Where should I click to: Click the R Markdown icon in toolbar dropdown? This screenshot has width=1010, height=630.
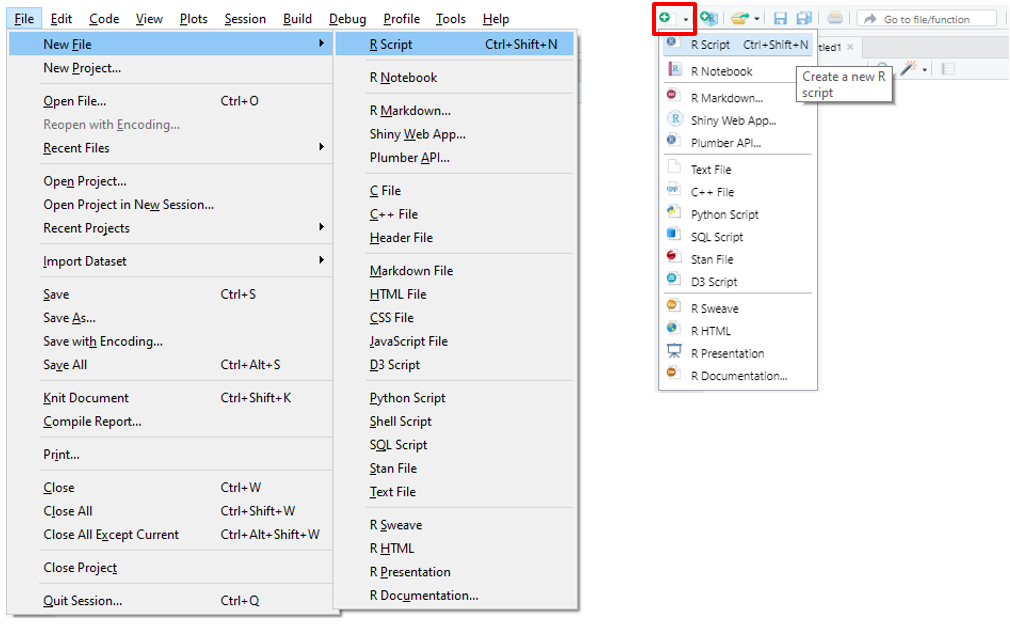point(672,95)
